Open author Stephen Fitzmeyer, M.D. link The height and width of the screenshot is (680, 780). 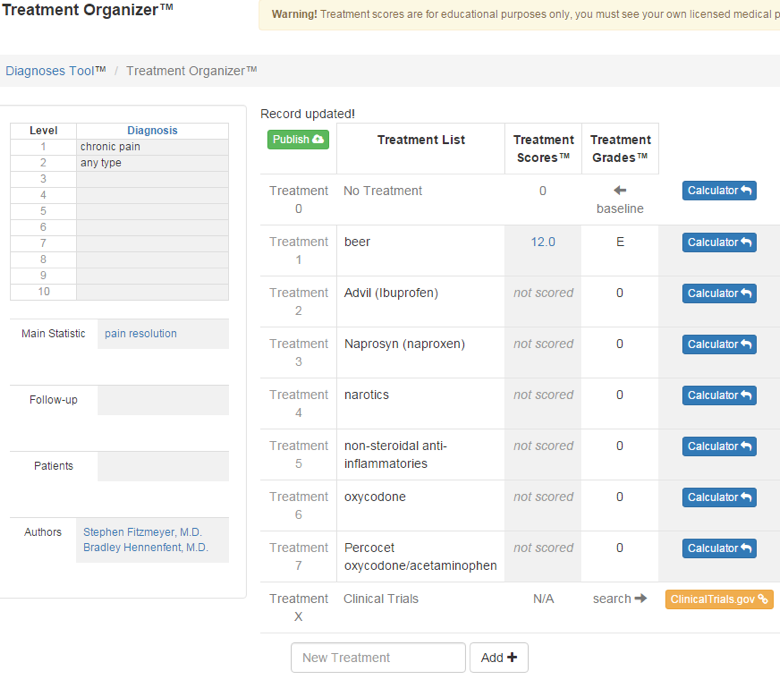coord(142,532)
